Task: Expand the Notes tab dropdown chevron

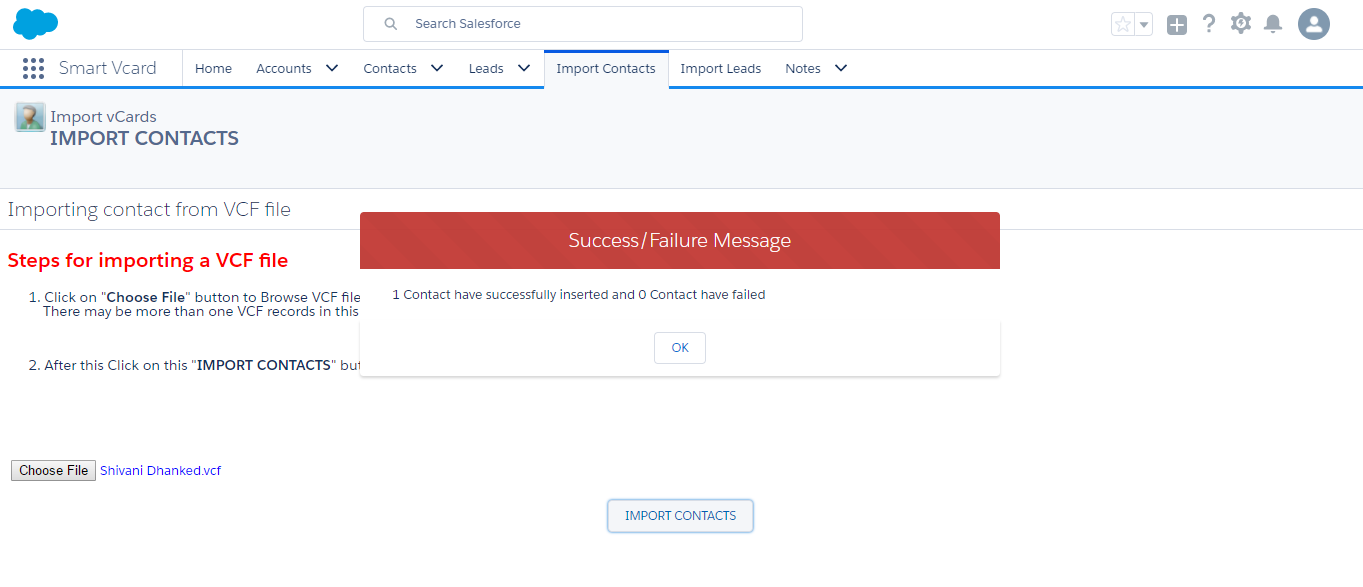Action: [x=841, y=68]
